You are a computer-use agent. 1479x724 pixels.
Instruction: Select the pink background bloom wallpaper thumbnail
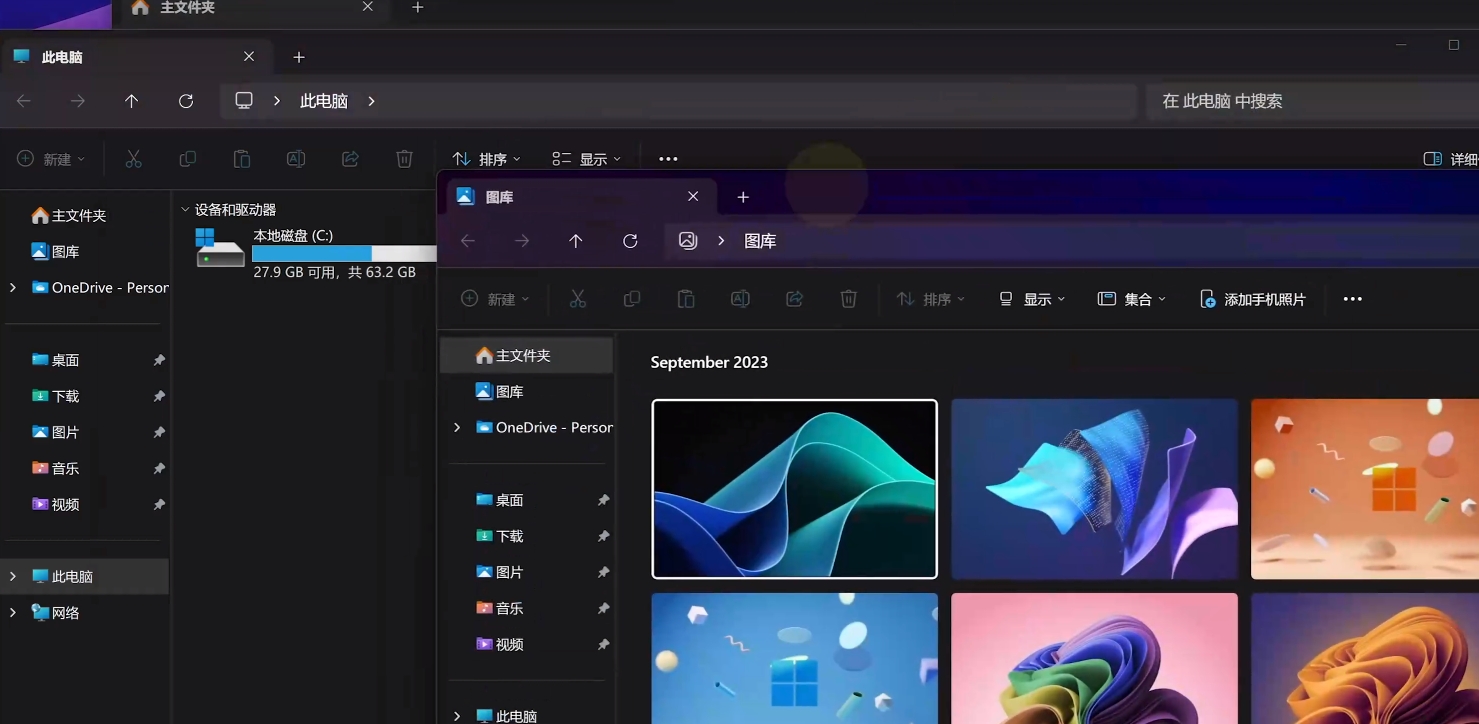(1095, 658)
